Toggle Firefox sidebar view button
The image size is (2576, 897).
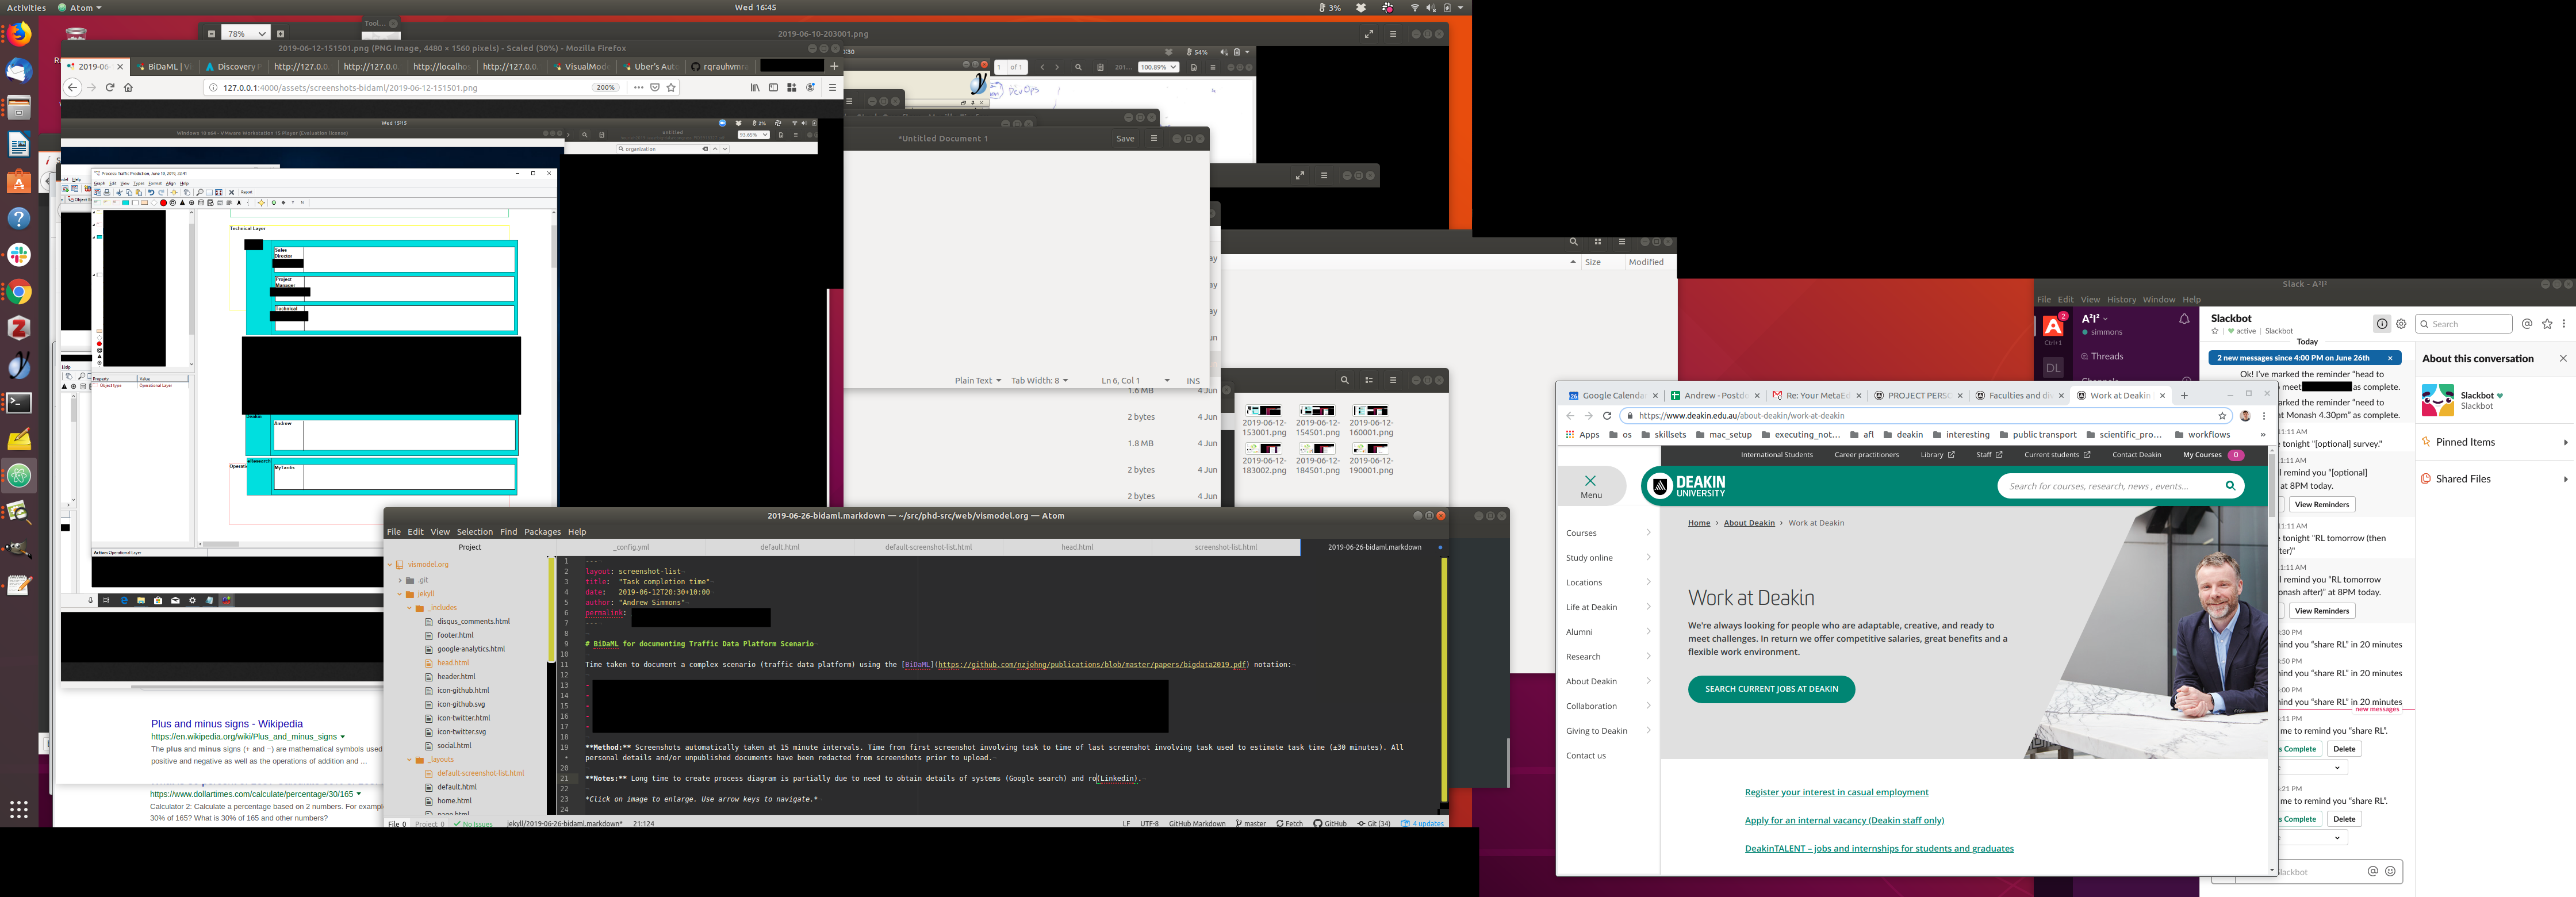click(x=773, y=88)
